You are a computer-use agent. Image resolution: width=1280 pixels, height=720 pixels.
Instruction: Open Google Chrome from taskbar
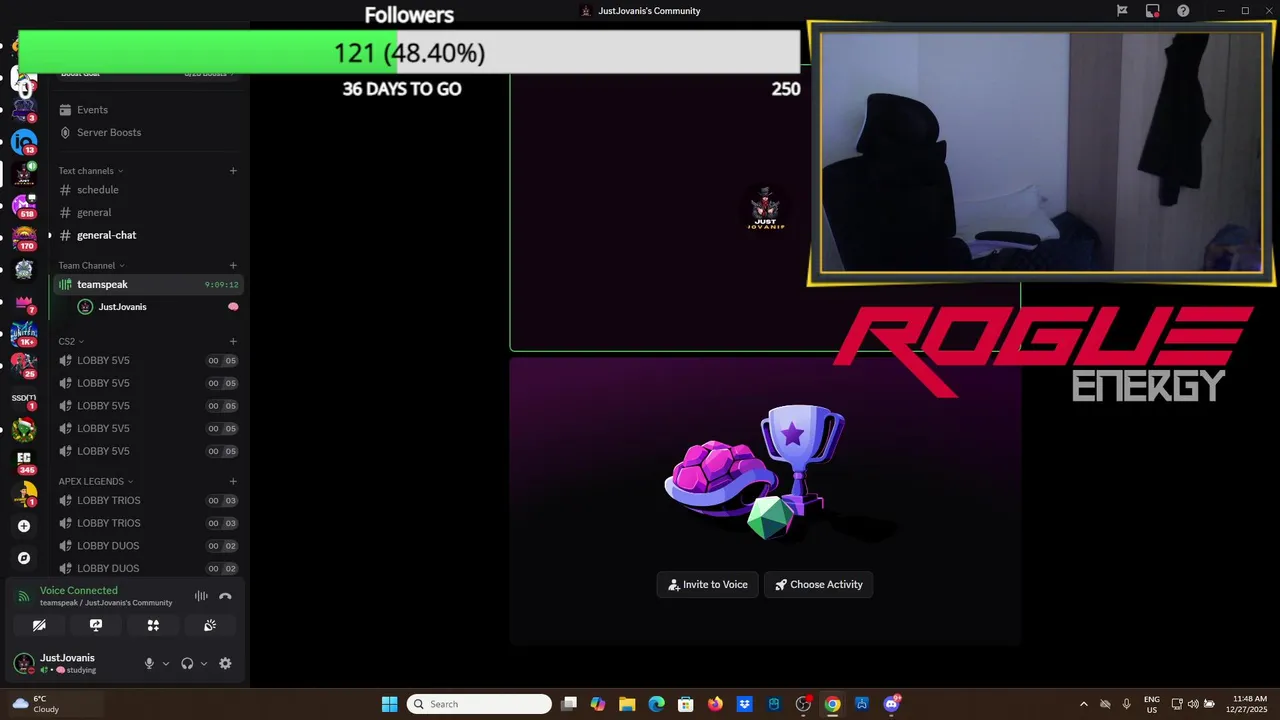click(x=832, y=704)
